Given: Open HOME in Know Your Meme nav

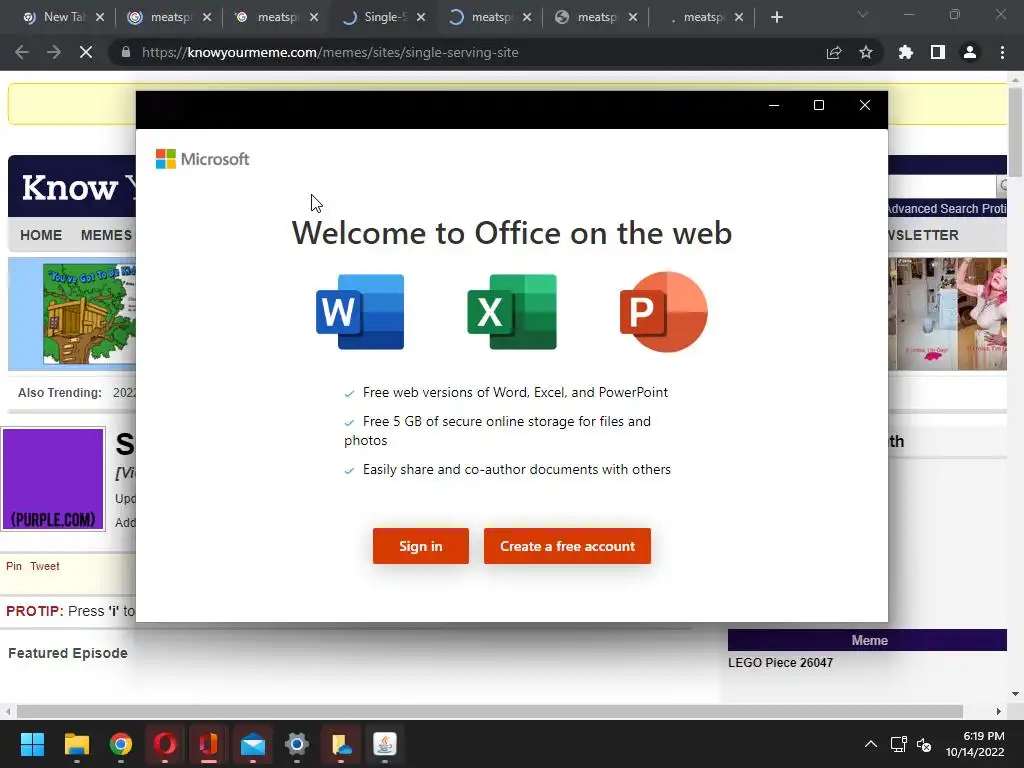Looking at the screenshot, I should [x=41, y=235].
